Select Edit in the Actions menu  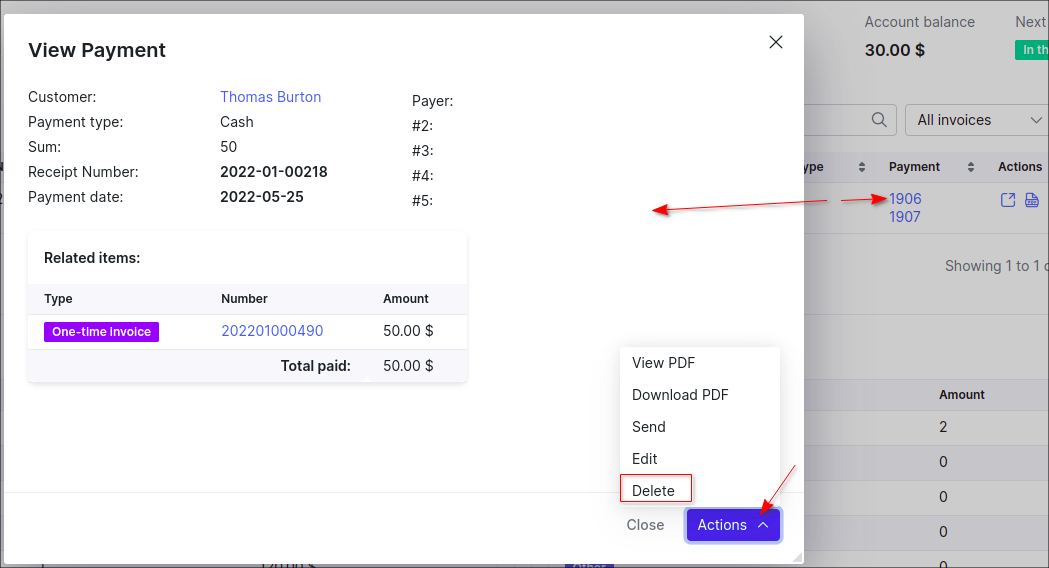tap(645, 459)
